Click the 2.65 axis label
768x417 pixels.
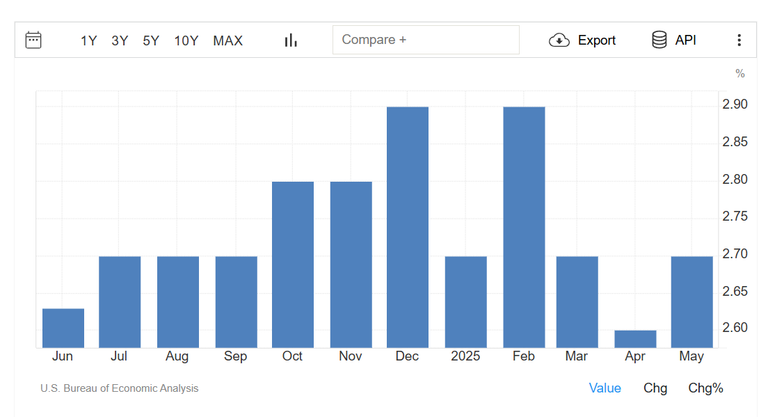pyautogui.click(x=735, y=291)
